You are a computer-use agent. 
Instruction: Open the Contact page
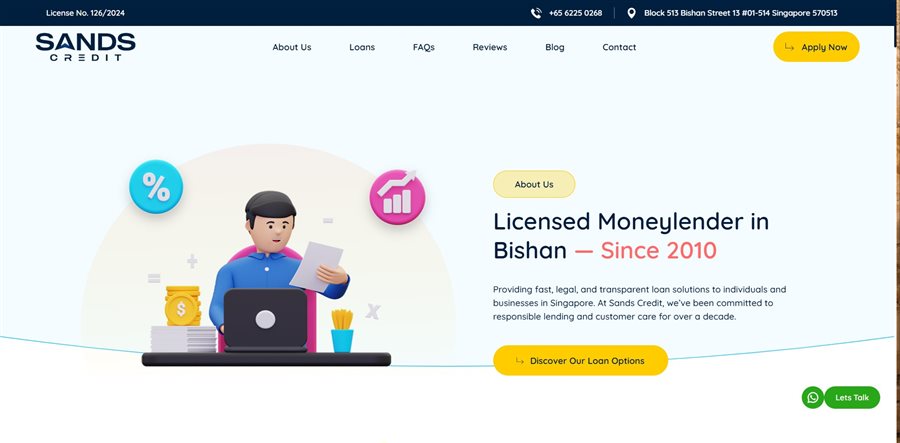pos(619,47)
